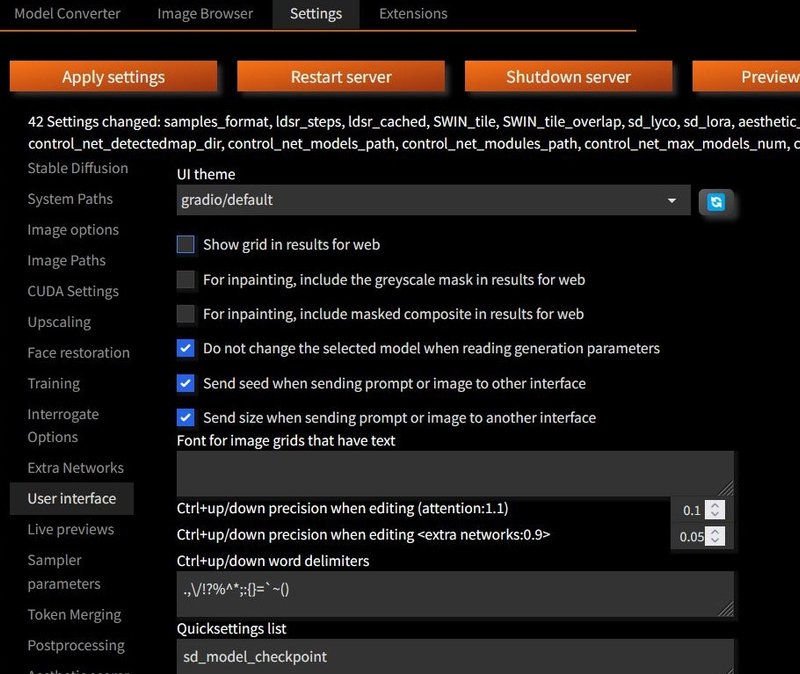The height and width of the screenshot is (674, 800).
Task: Open the Upscaling settings section
Action: point(59,322)
